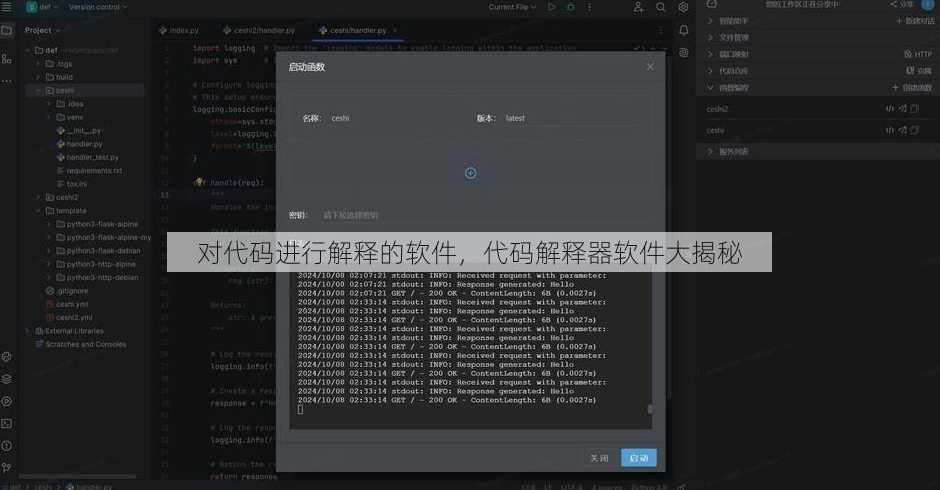Close the ceshi/handler.py tab
The width and height of the screenshot is (940, 490).
(395, 30)
